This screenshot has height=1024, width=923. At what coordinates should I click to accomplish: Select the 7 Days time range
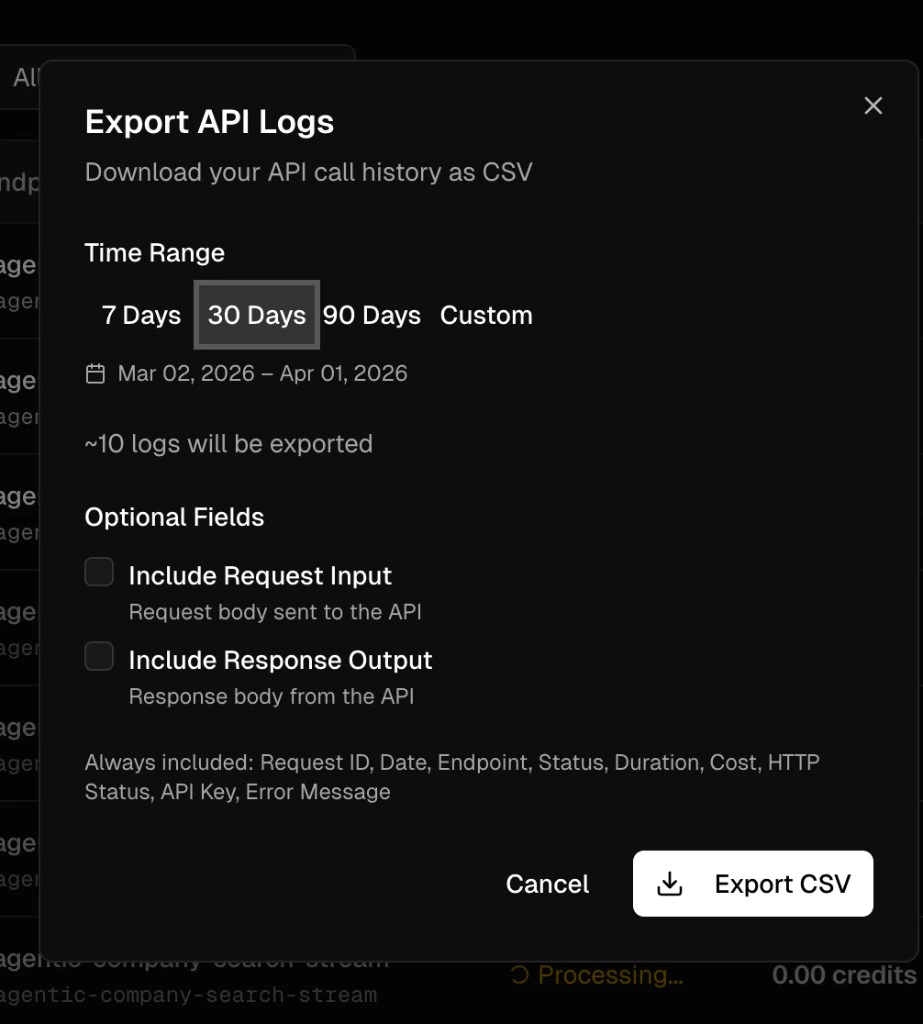coord(141,314)
